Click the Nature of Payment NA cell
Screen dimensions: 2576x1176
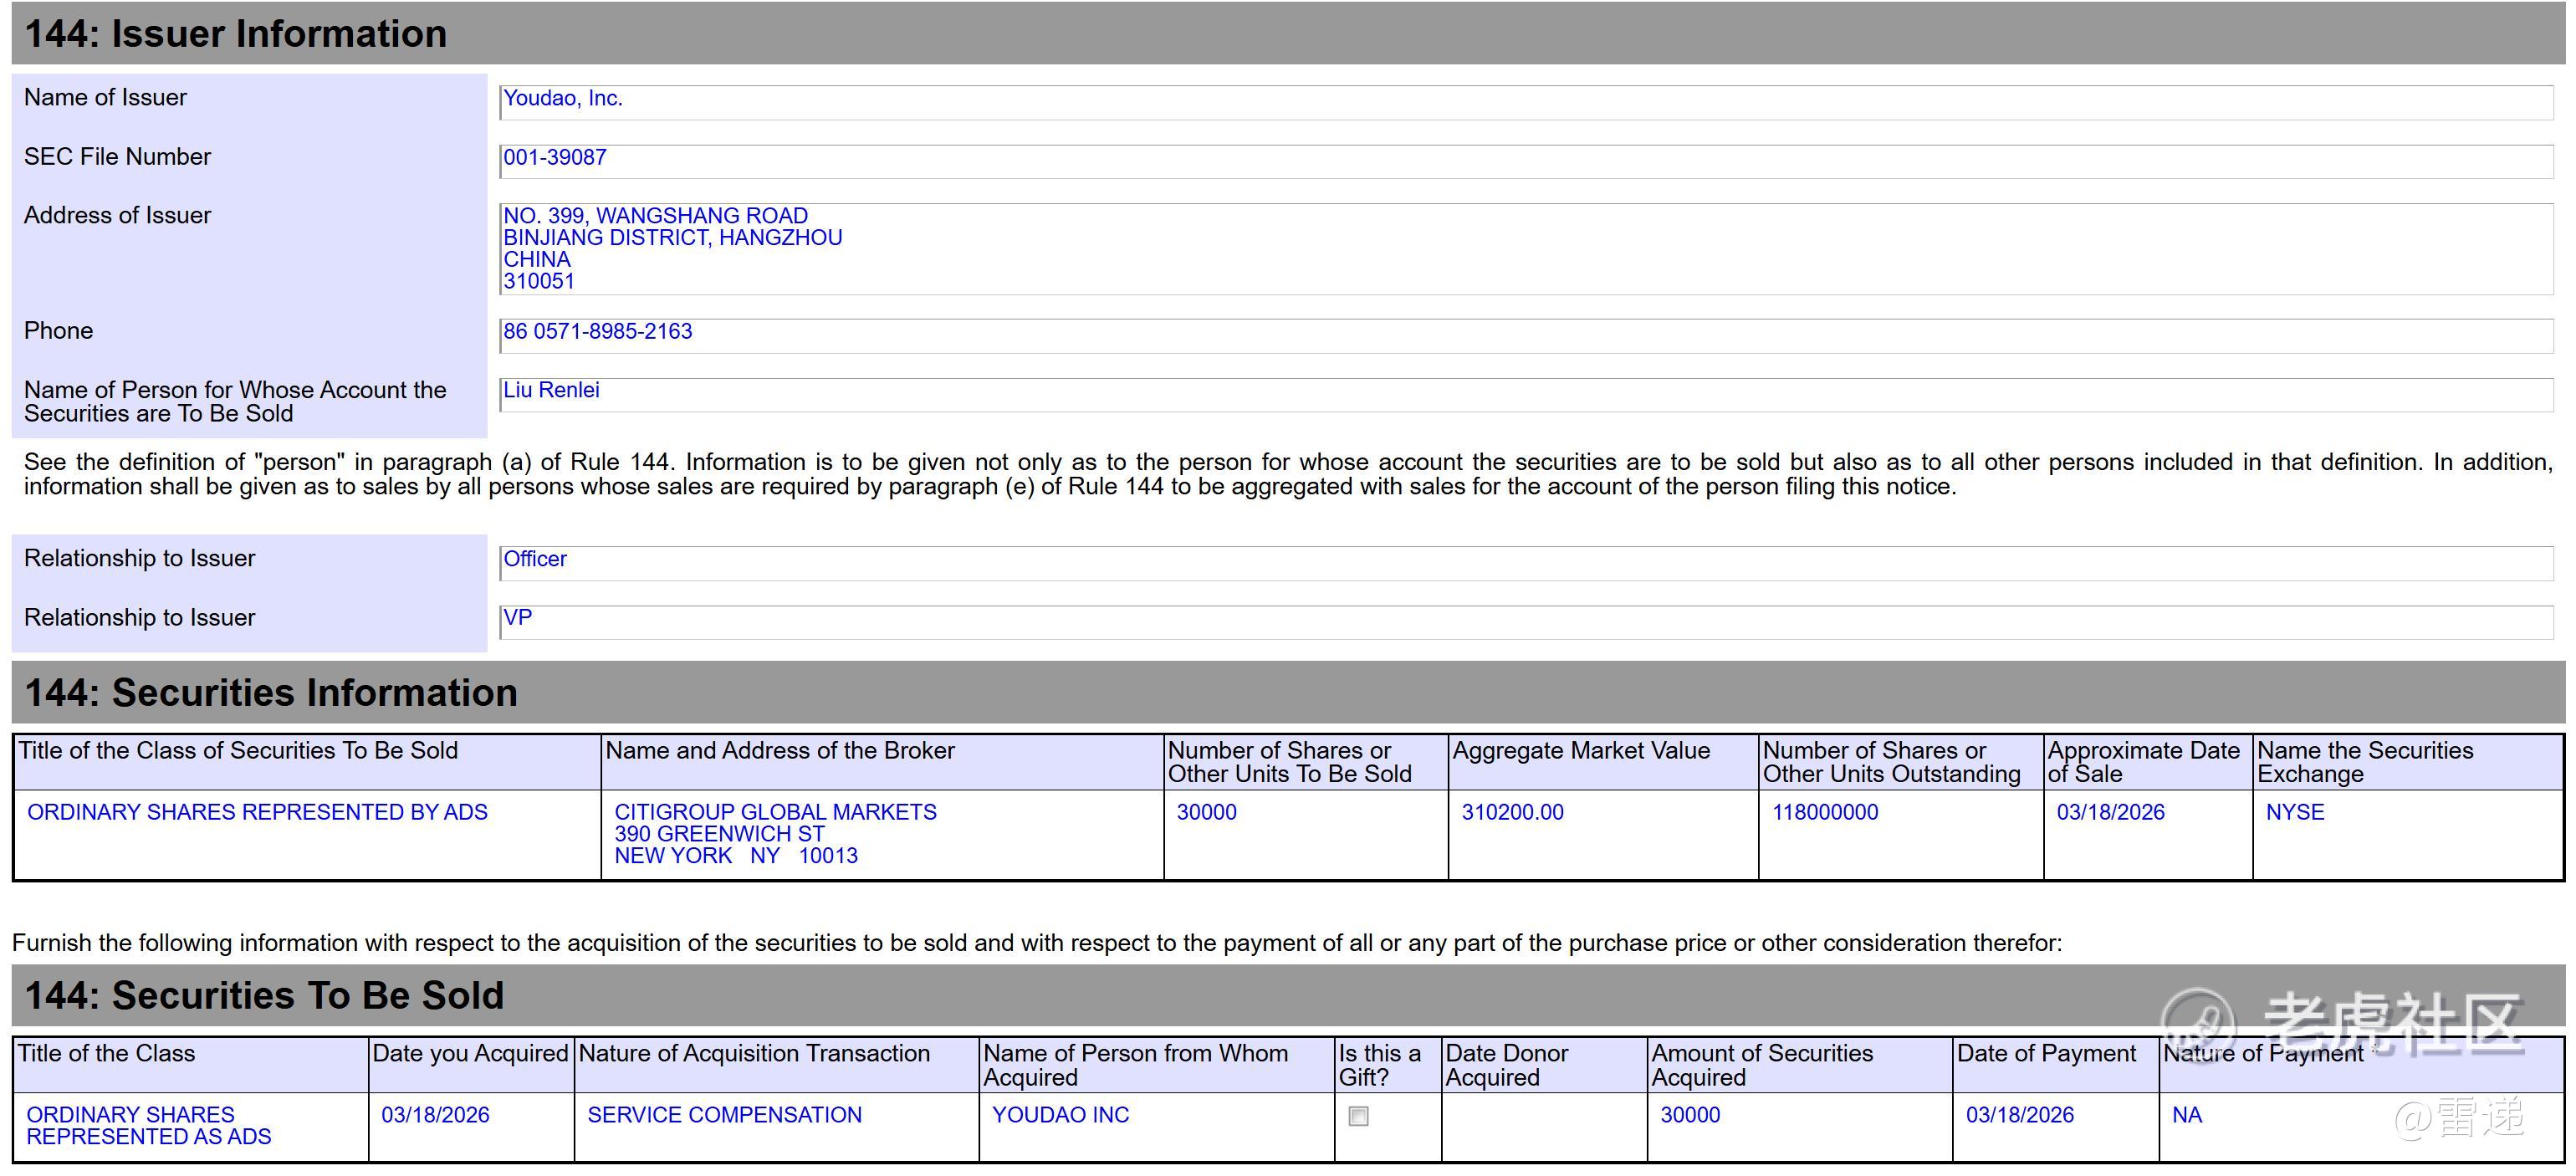pyautogui.click(x=2186, y=1115)
